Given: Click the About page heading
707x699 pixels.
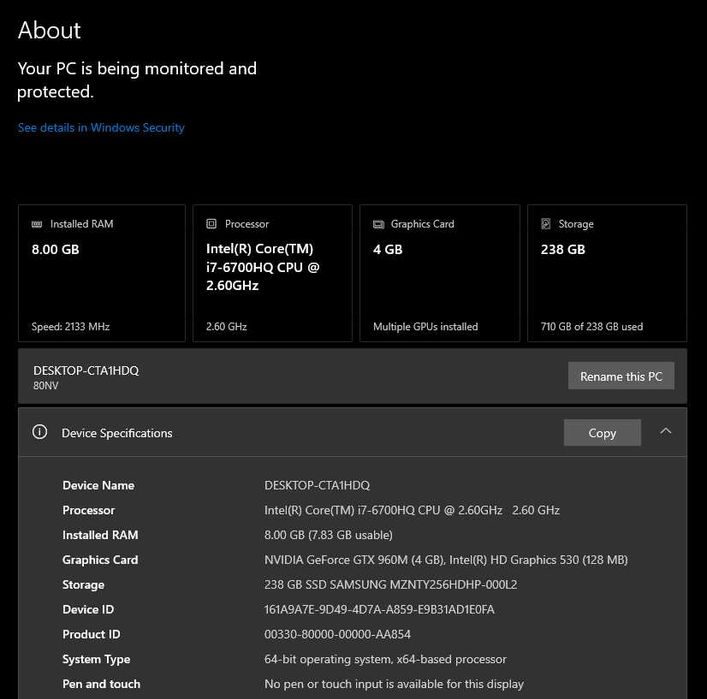Looking at the screenshot, I should (x=49, y=31).
